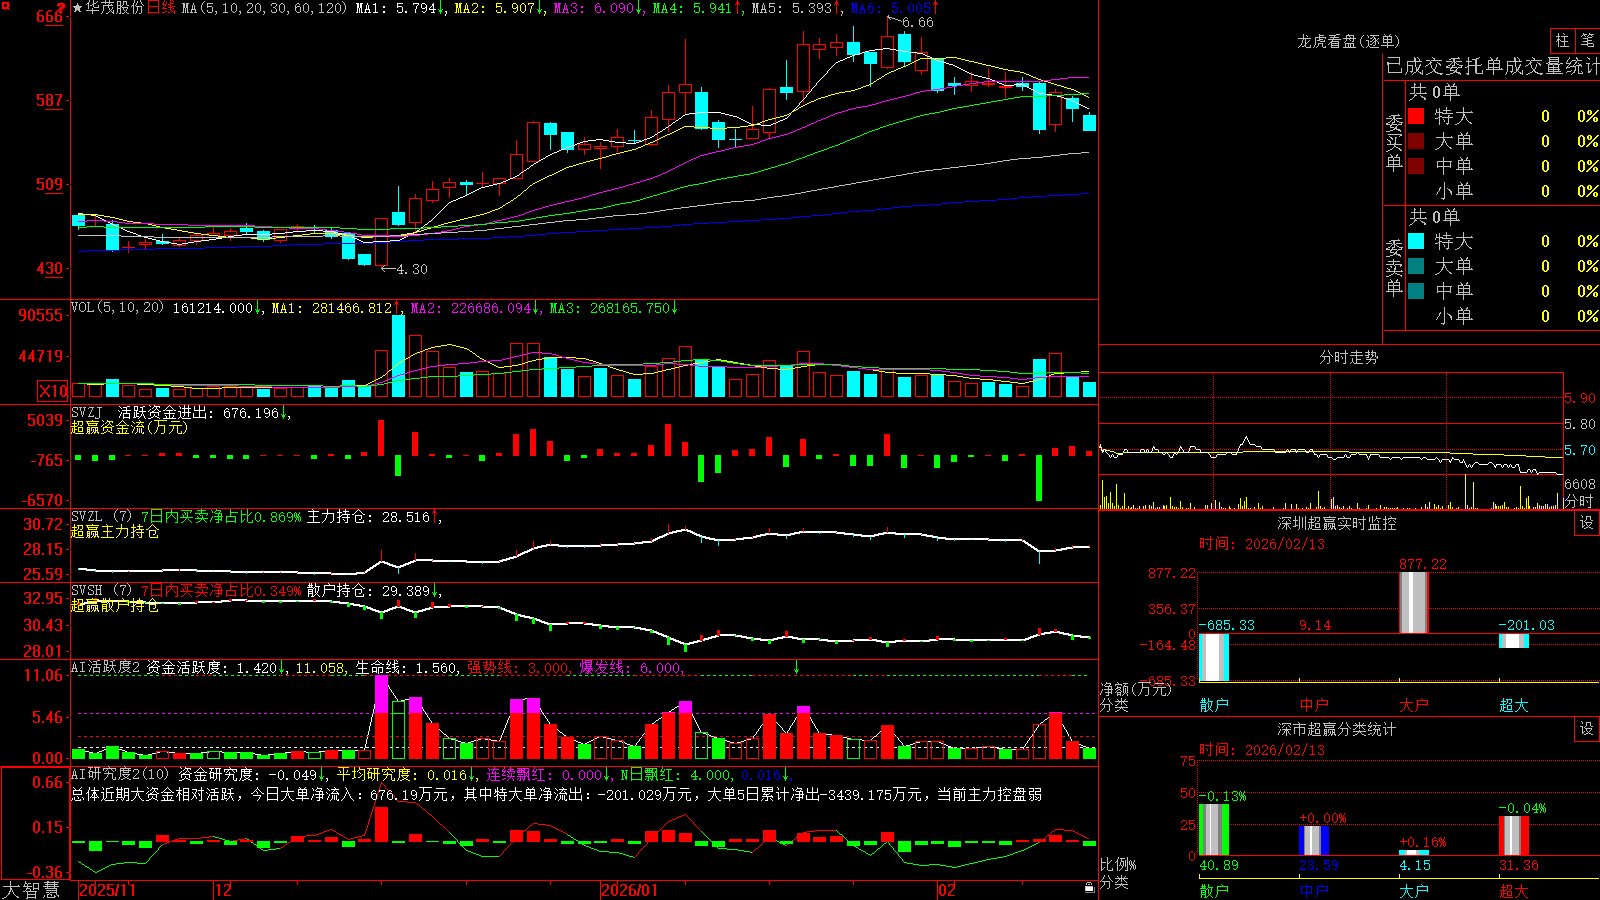1600x900 pixels.
Task: Click the 4.30 low price annotation
Action: [x=411, y=269]
